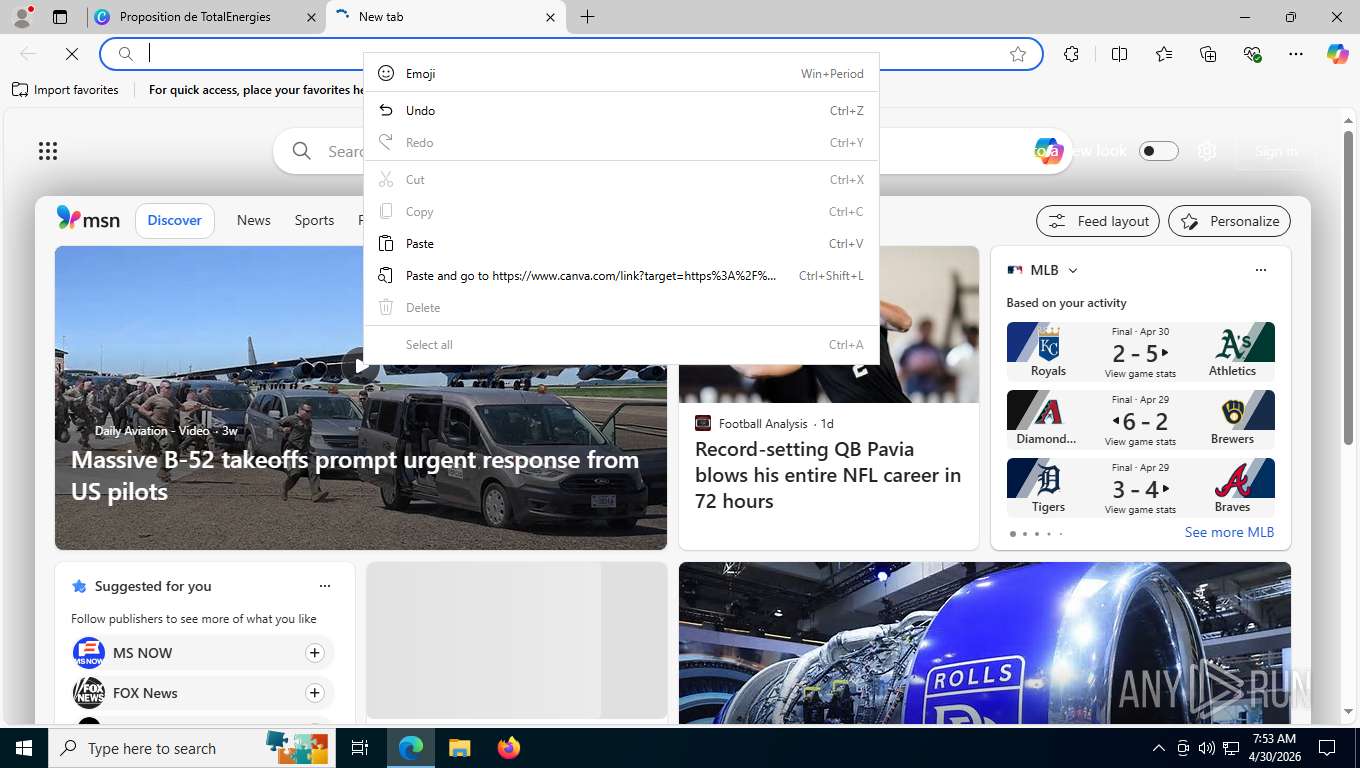Select Undo in the context menu
This screenshot has width=1360, height=768.
(x=621, y=110)
